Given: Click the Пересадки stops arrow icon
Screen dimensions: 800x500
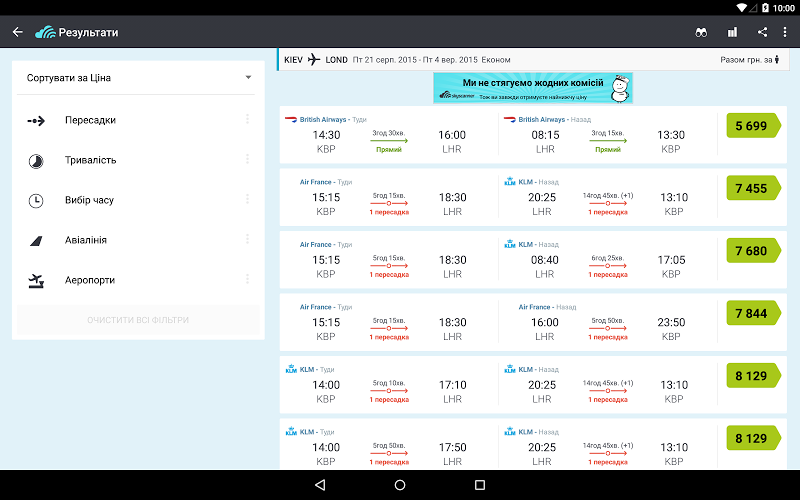Looking at the screenshot, I should (36, 121).
